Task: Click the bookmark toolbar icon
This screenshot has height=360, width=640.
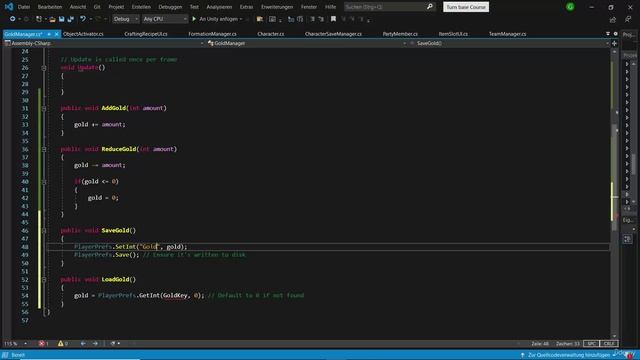Action: coord(333,19)
